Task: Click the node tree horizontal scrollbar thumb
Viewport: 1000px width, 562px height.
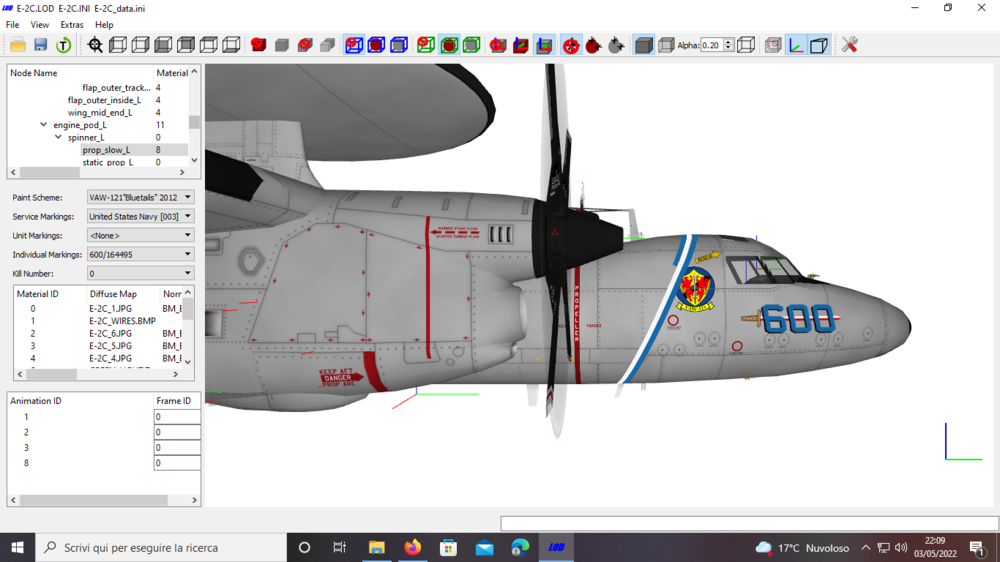Action: pyautogui.click(x=49, y=173)
